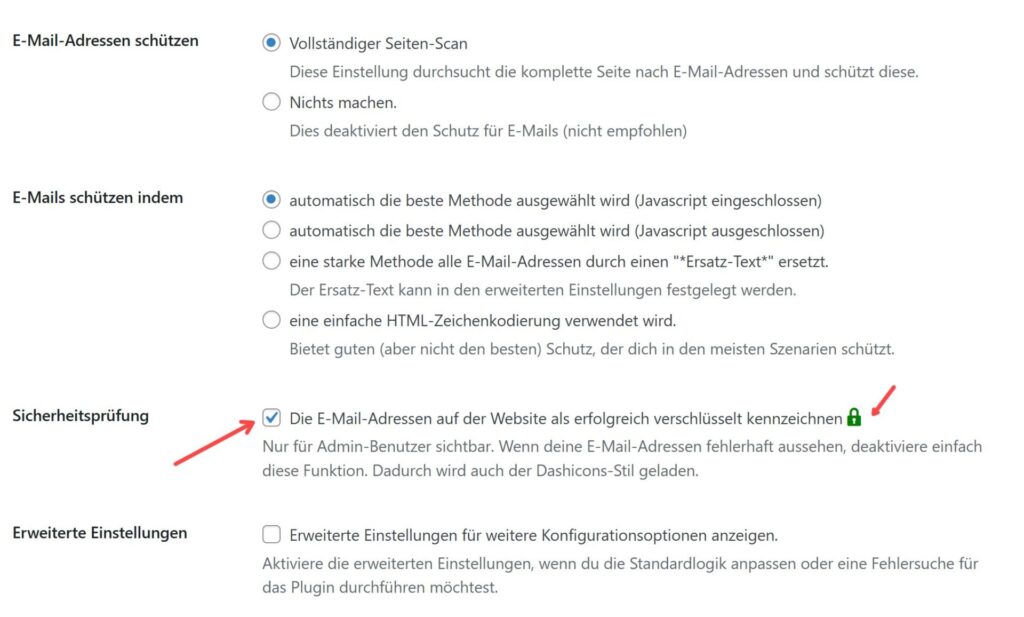Uncheck the verschlüsselt kennzeichnen checkbox
The width and height of the screenshot is (1024, 617).
tap(271, 417)
